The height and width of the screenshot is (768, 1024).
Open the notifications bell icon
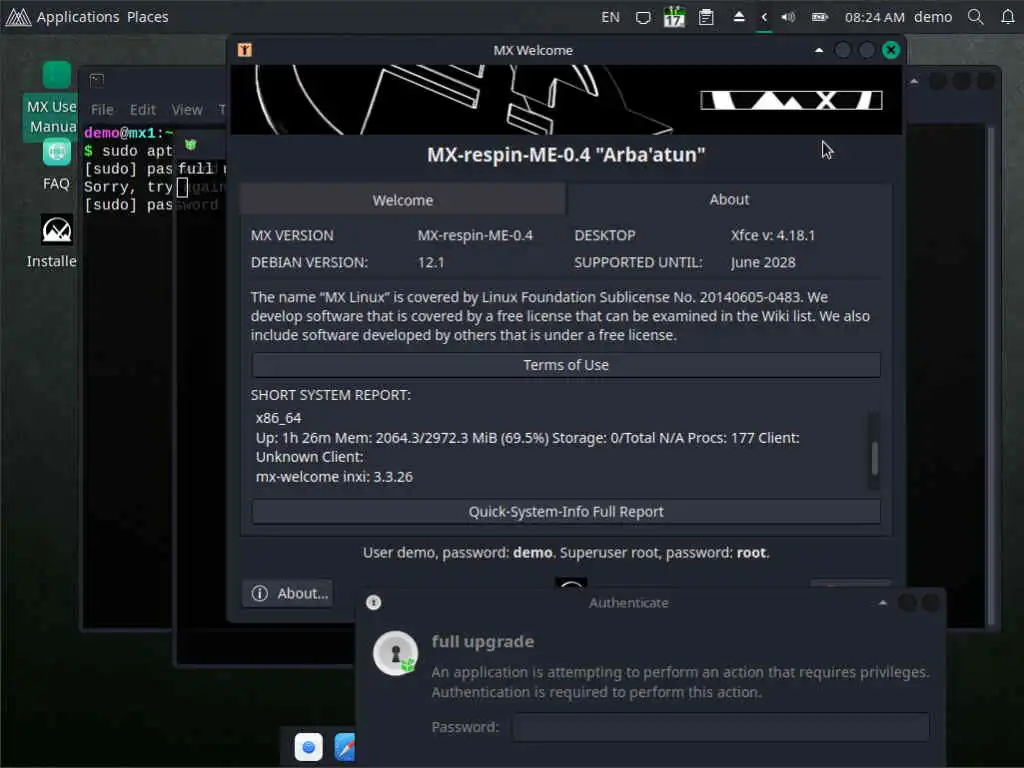coord(1008,17)
